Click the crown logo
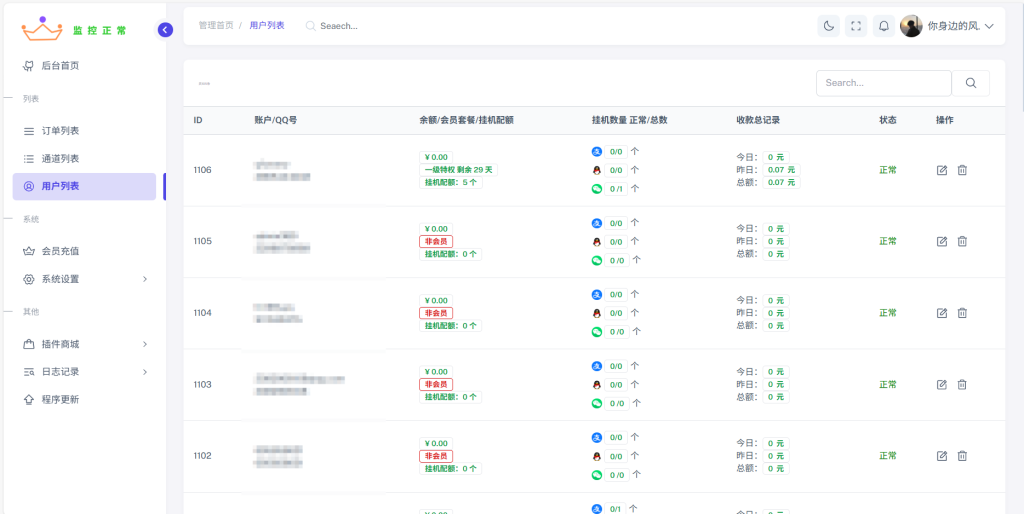1024x514 pixels. coord(42,29)
